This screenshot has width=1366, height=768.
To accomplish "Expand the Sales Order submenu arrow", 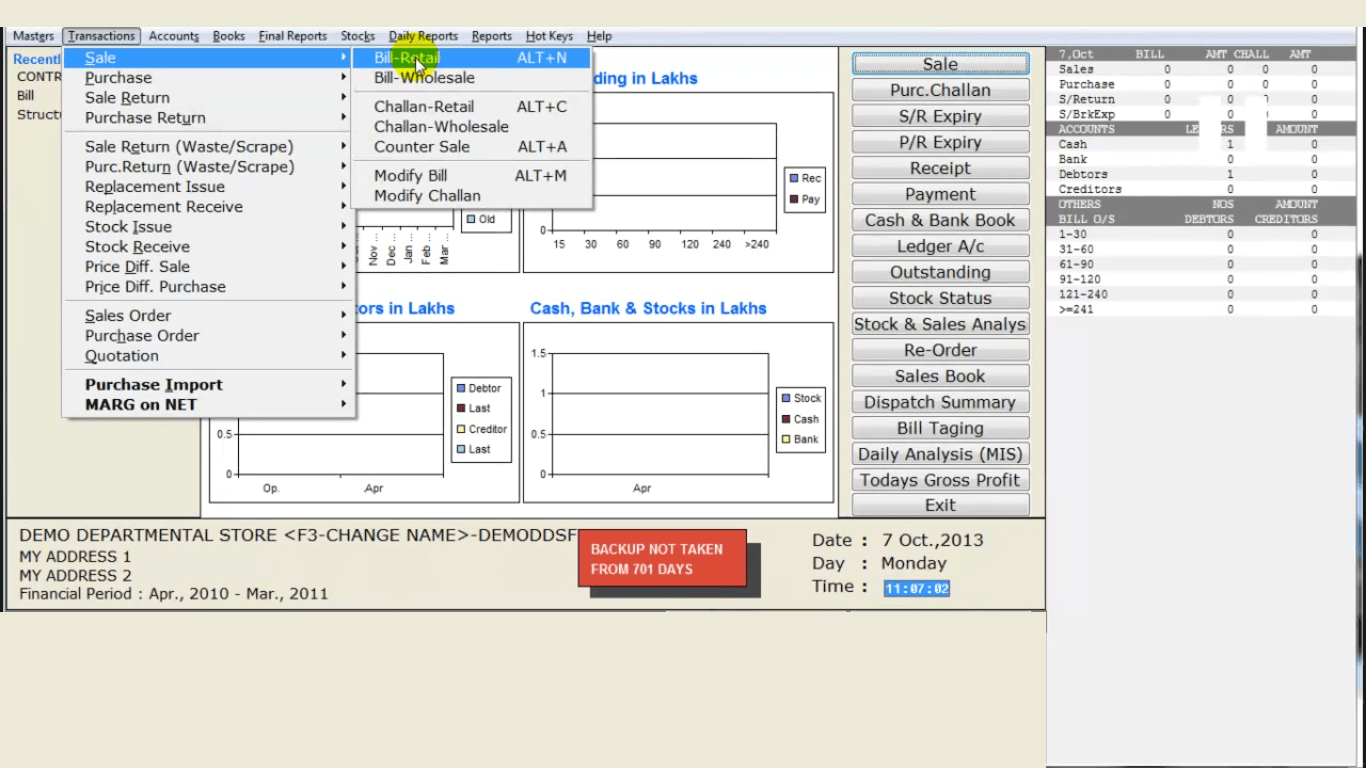I will coord(343,316).
